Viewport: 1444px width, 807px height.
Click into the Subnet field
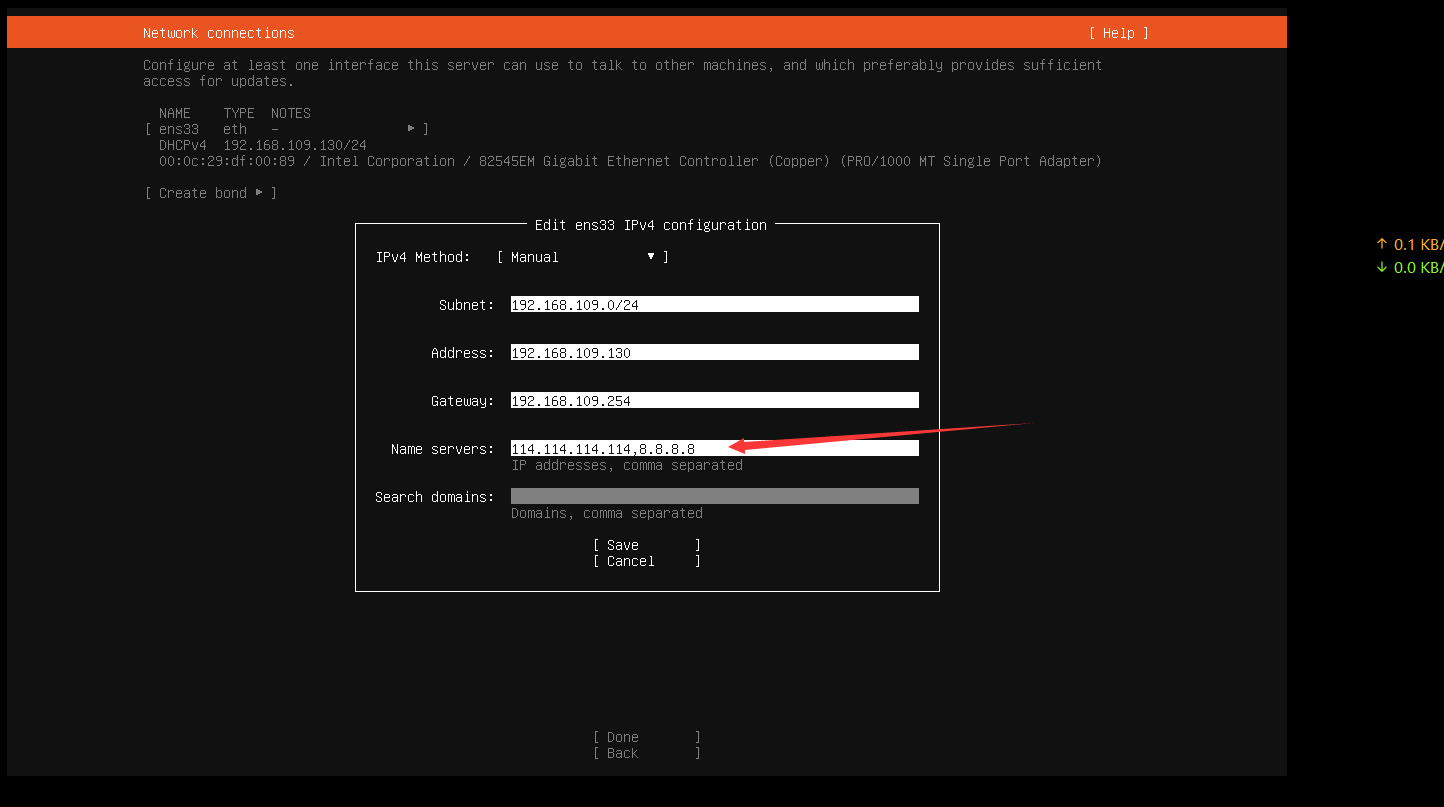click(715, 304)
